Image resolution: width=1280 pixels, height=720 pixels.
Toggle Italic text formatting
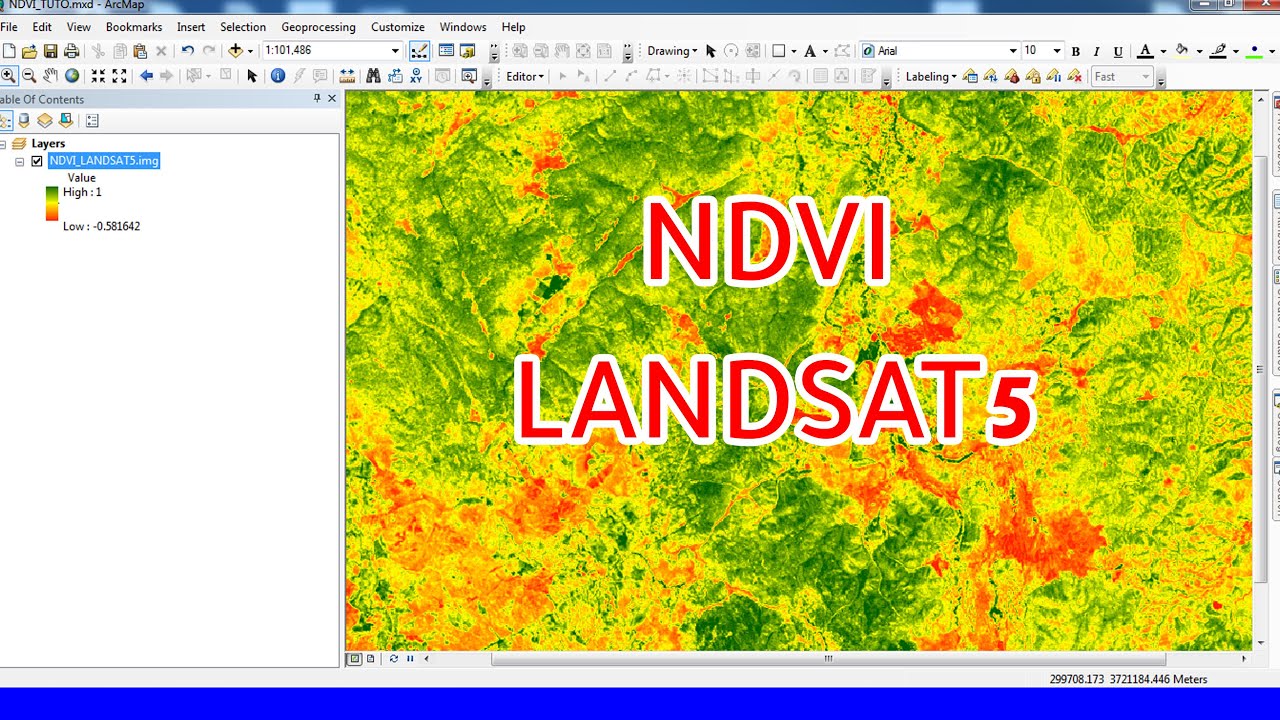pyautogui.click(x=1096, y=51)
